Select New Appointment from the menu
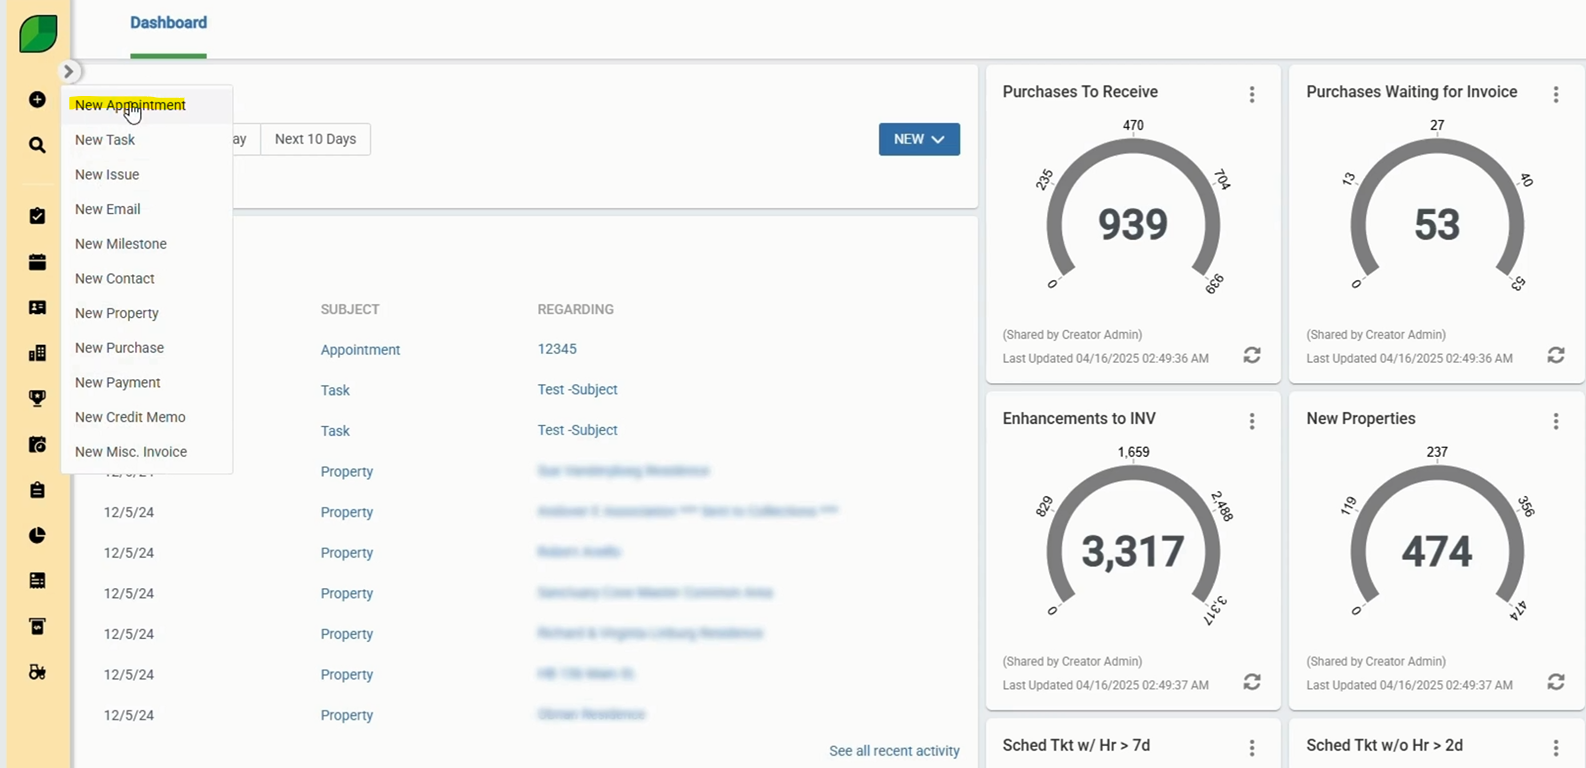This screenshot has width=1586, height=768. click(x=147, y=105)
